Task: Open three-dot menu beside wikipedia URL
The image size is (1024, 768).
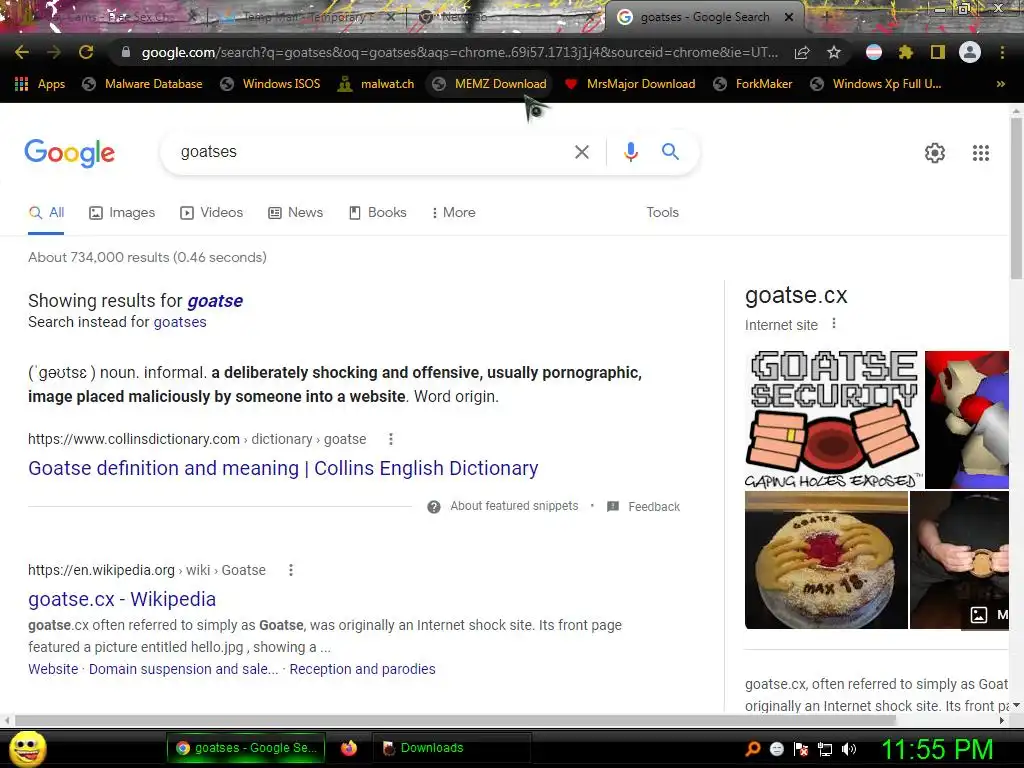Action: click(291, 570)
